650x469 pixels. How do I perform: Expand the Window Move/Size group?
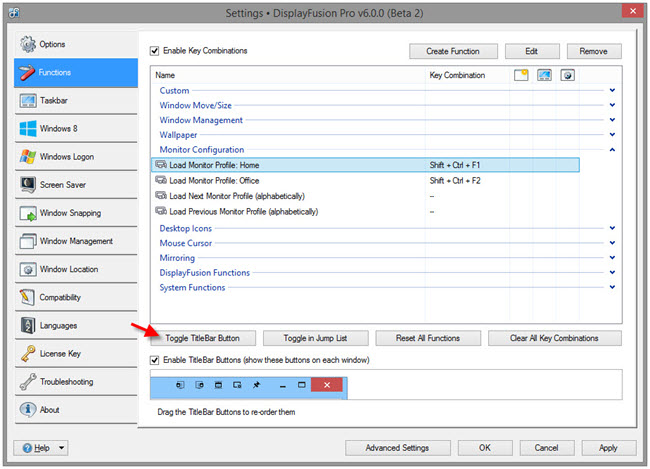tap(612, 105)
